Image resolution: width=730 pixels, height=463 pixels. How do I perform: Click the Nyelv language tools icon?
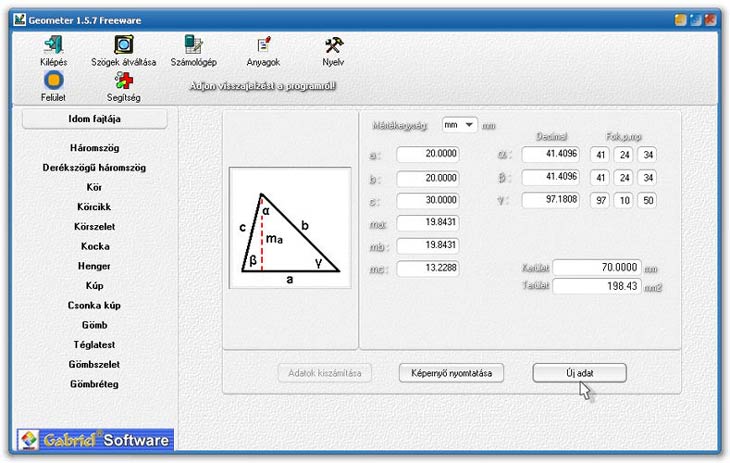pyautogui.click(x=333, y=45)
